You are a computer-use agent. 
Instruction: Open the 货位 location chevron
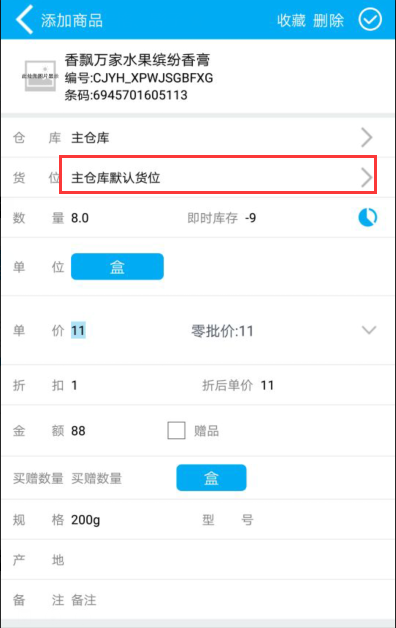(x=366, y=178)
